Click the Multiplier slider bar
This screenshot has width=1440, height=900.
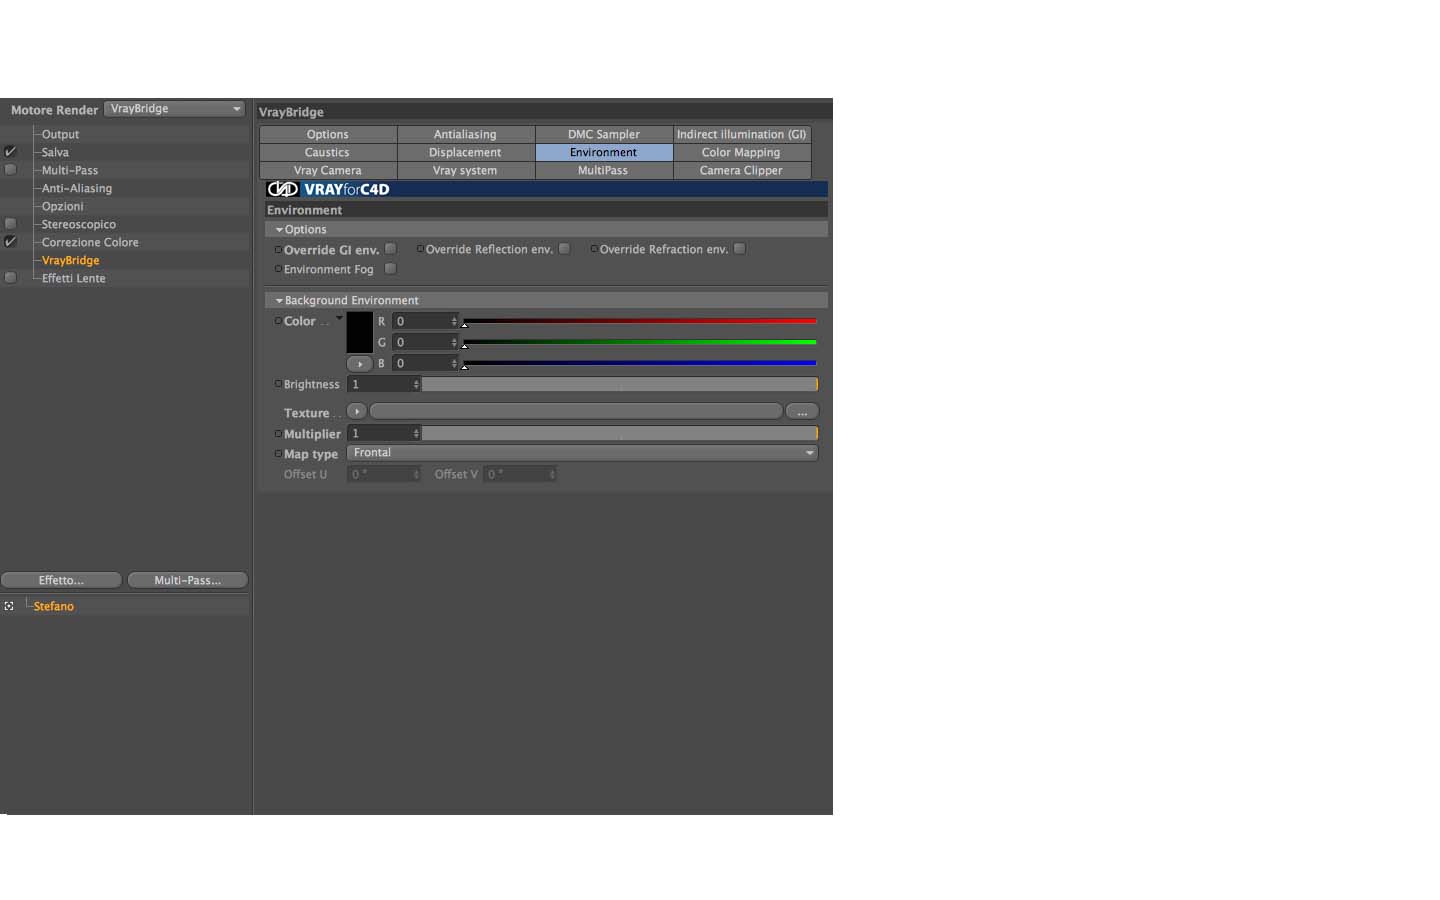pyautogui.click(x=619, y=433)
